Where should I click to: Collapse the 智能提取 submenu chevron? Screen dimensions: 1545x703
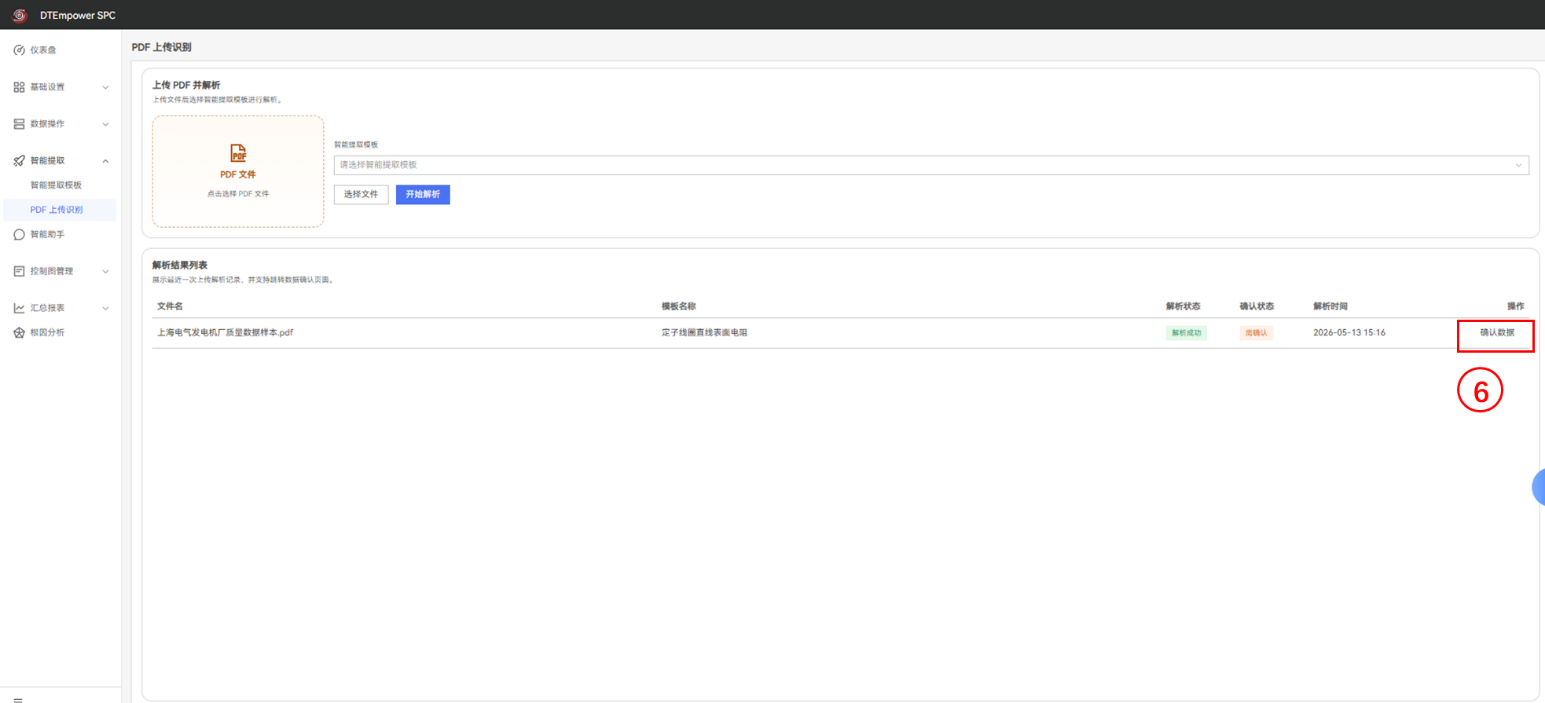click(106, 161)
